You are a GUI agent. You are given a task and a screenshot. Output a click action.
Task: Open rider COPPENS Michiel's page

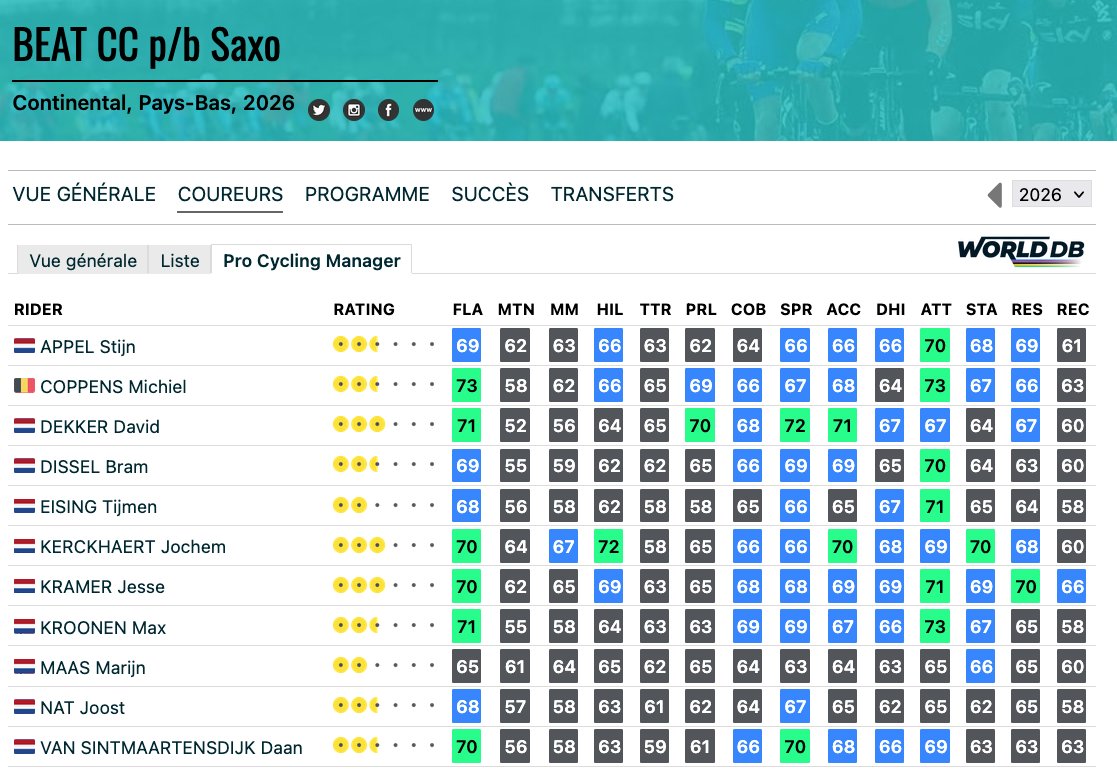(x=113, y=387)
